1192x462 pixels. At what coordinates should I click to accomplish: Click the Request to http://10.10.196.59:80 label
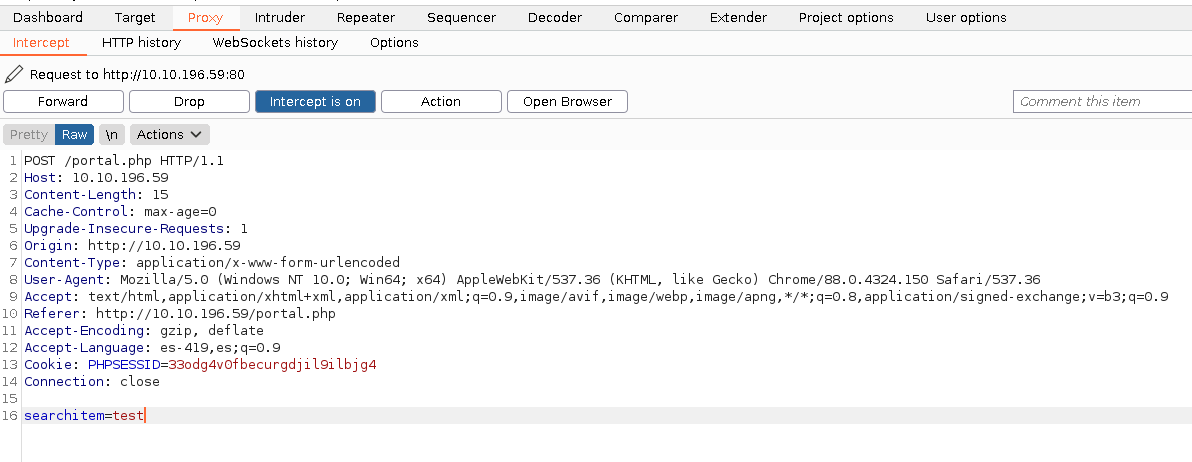click(x=137, y=74)
